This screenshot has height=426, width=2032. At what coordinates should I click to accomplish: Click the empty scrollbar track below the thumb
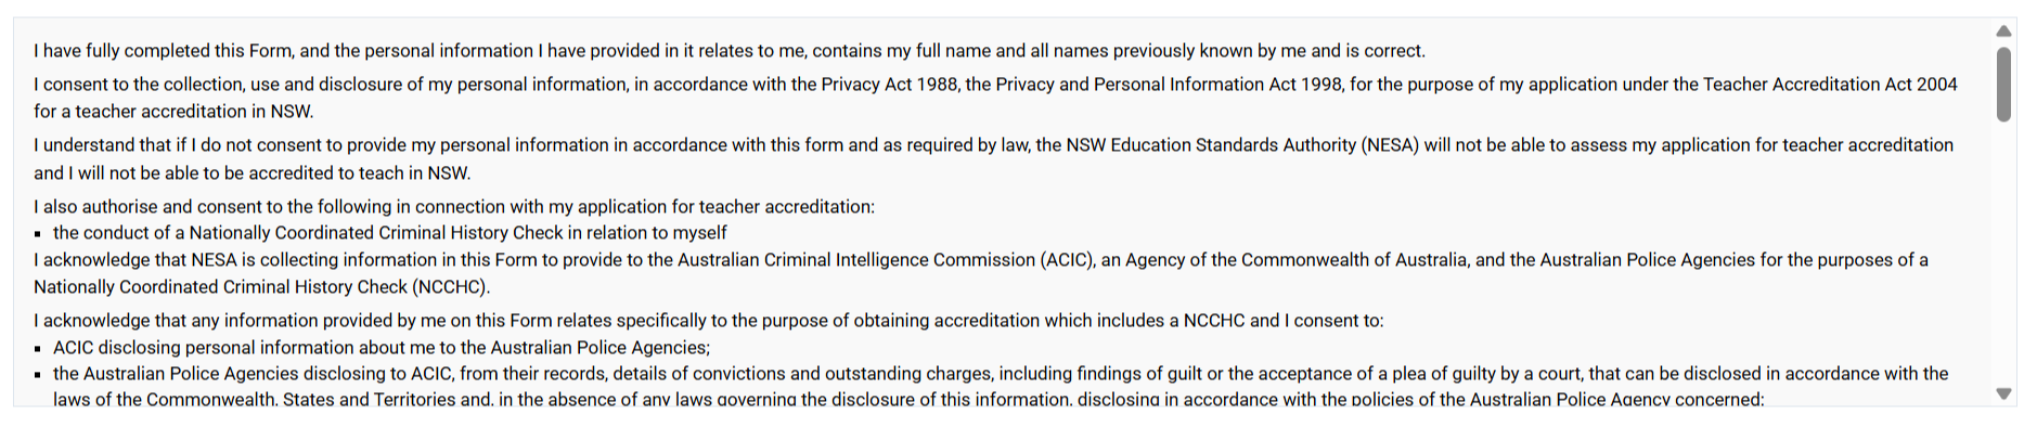[x=2003, y=250]
